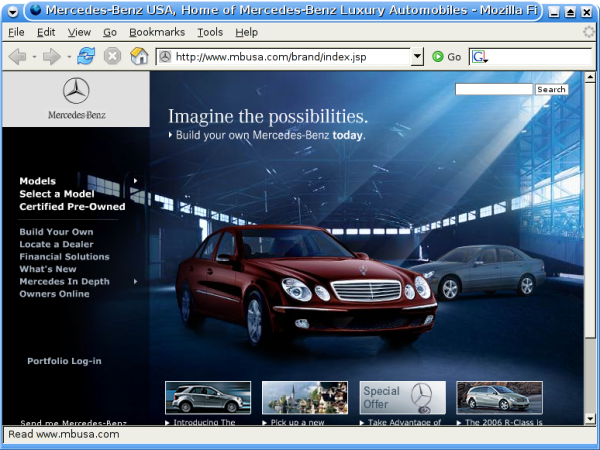Open the What's New link
Image resolution: width=600 pixels, height=450 pixels.
pyautogui.click(x=48, y=269)
